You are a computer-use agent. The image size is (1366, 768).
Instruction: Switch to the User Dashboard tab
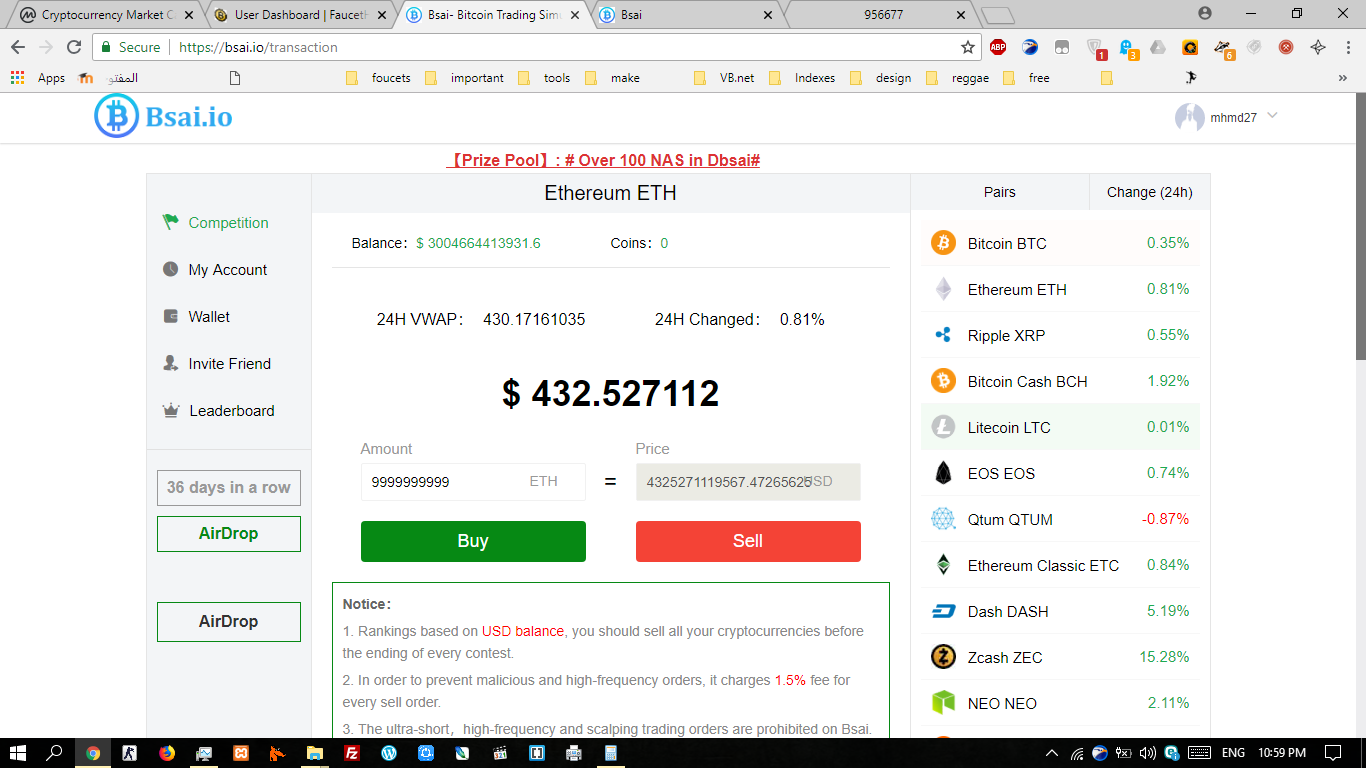[x=301, y=15]
